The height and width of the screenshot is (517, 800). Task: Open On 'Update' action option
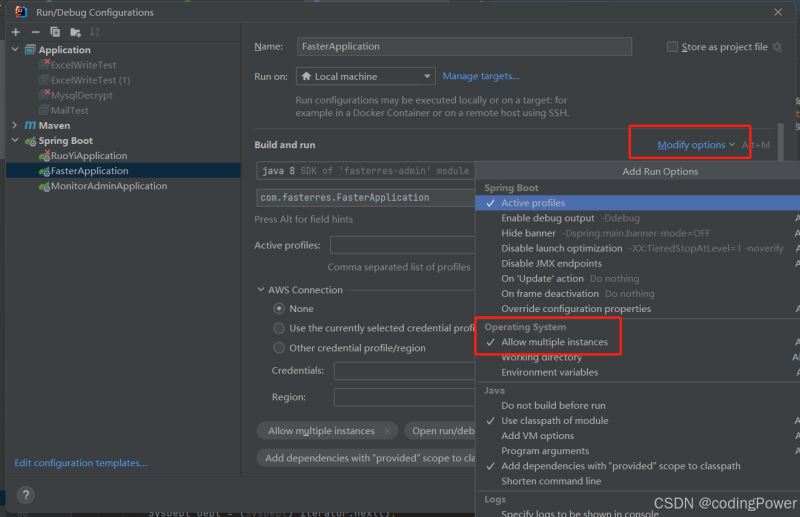coord(638,279)
